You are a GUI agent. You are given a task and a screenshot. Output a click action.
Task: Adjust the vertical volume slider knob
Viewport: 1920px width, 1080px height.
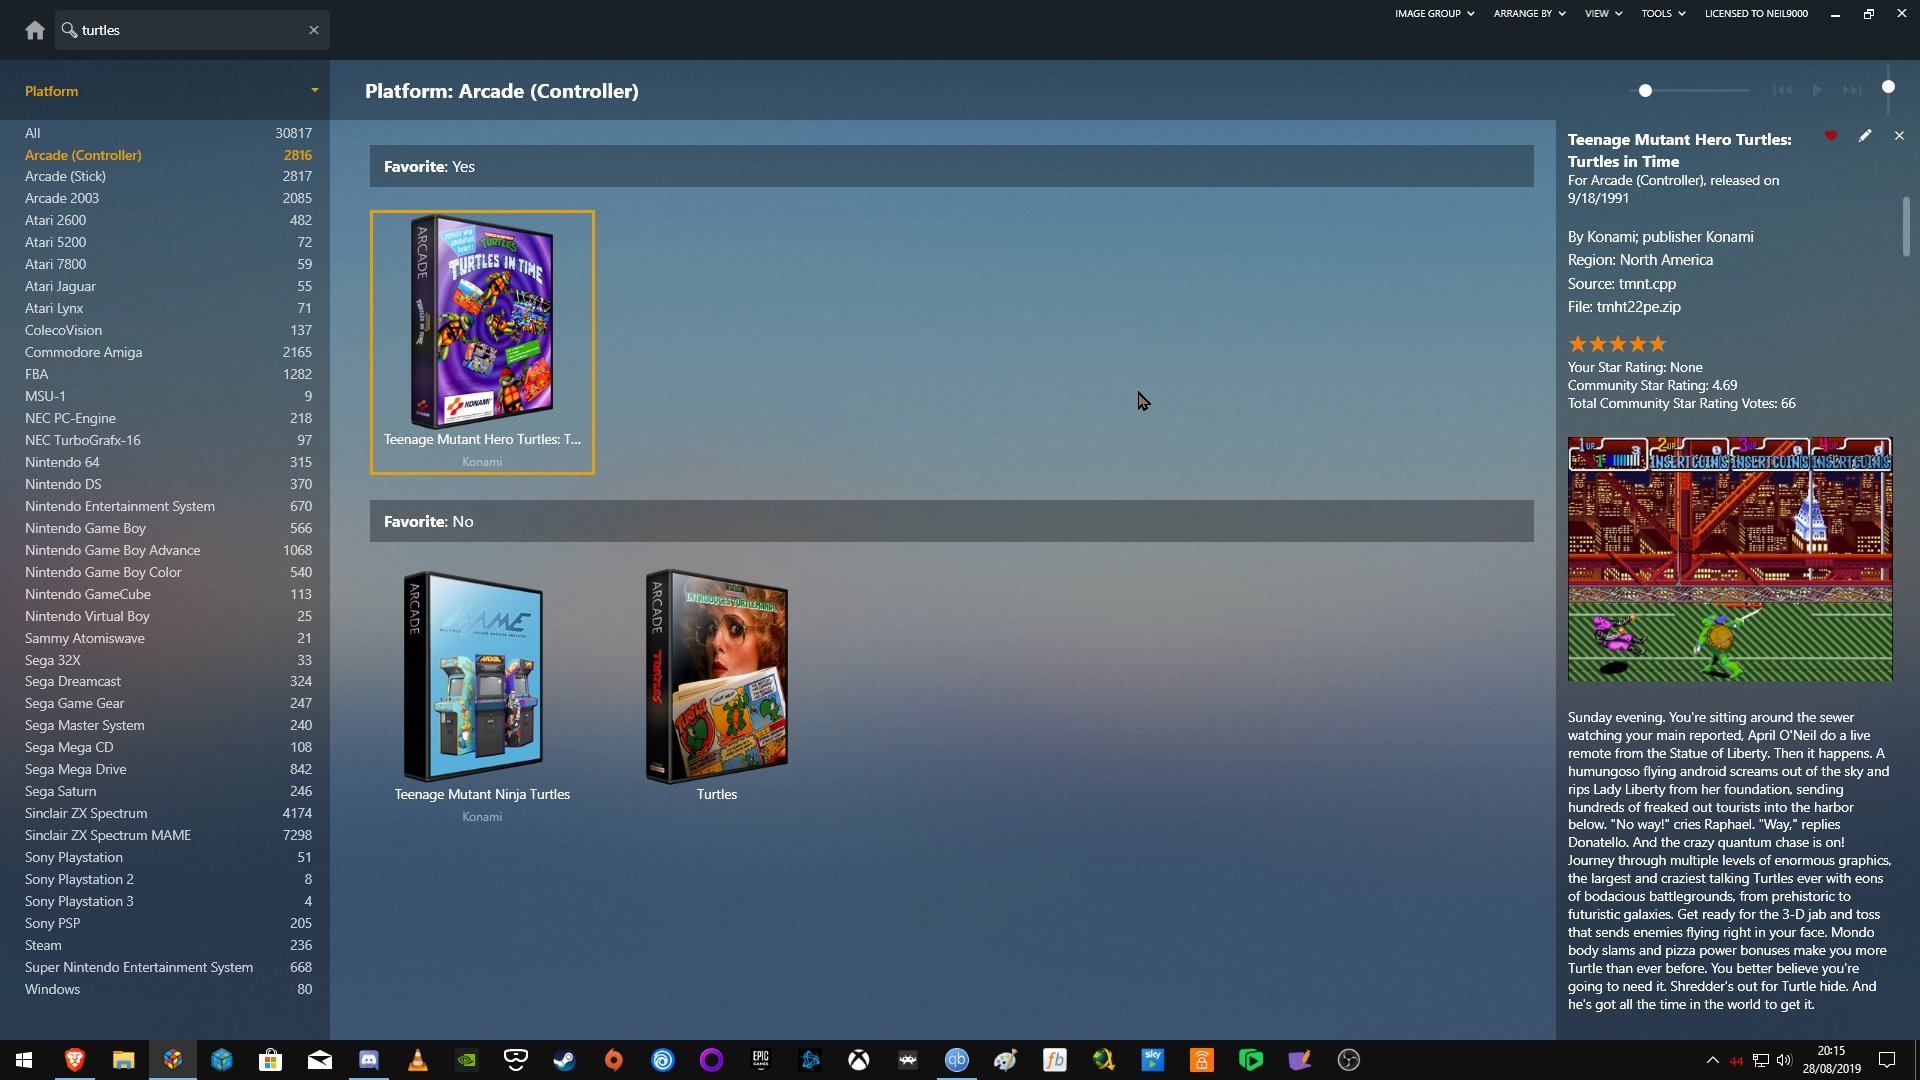coord(1888,87)
